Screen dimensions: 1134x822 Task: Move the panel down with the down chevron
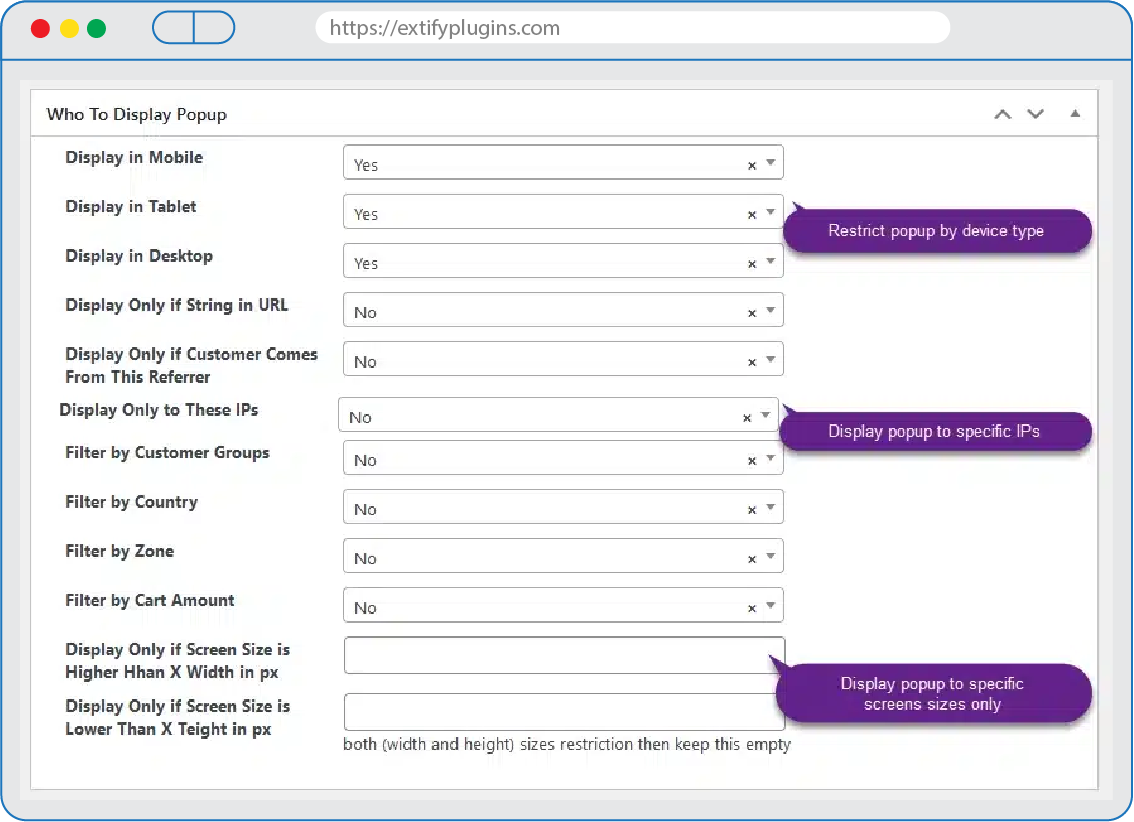click(x=1035, y=114)
